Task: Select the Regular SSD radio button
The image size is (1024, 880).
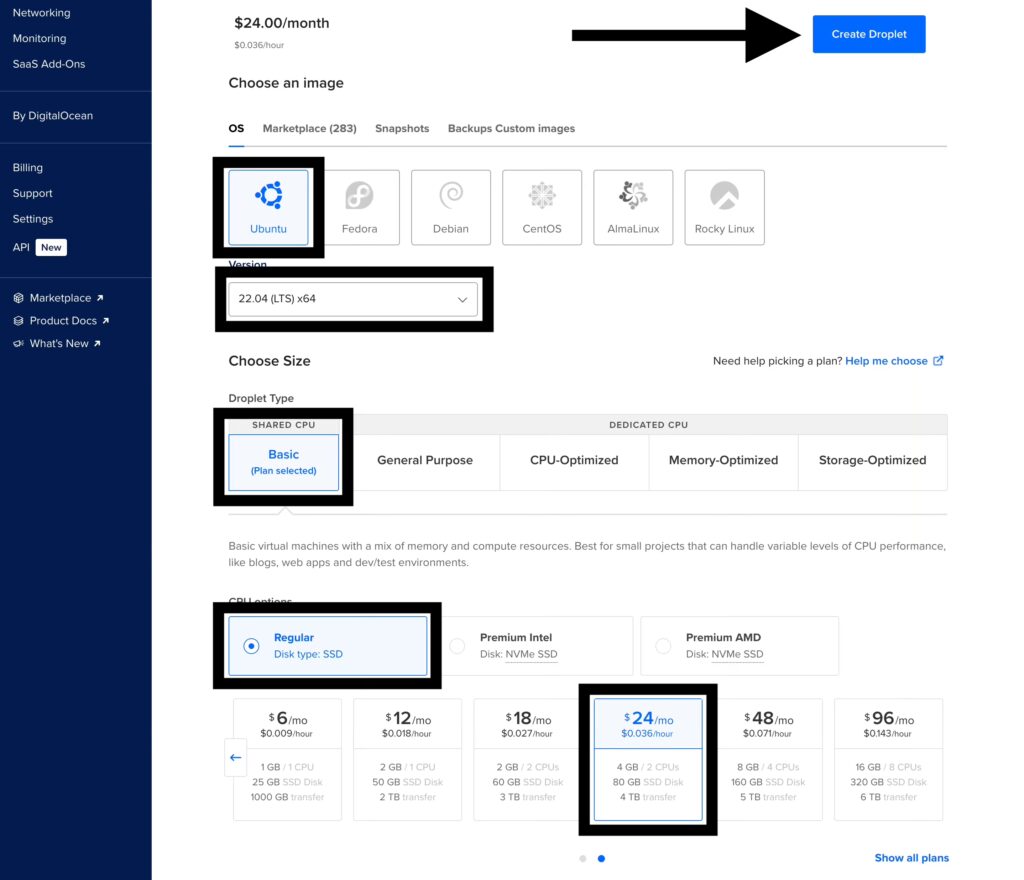Action: pyautogui.click(x=251, y=646)
